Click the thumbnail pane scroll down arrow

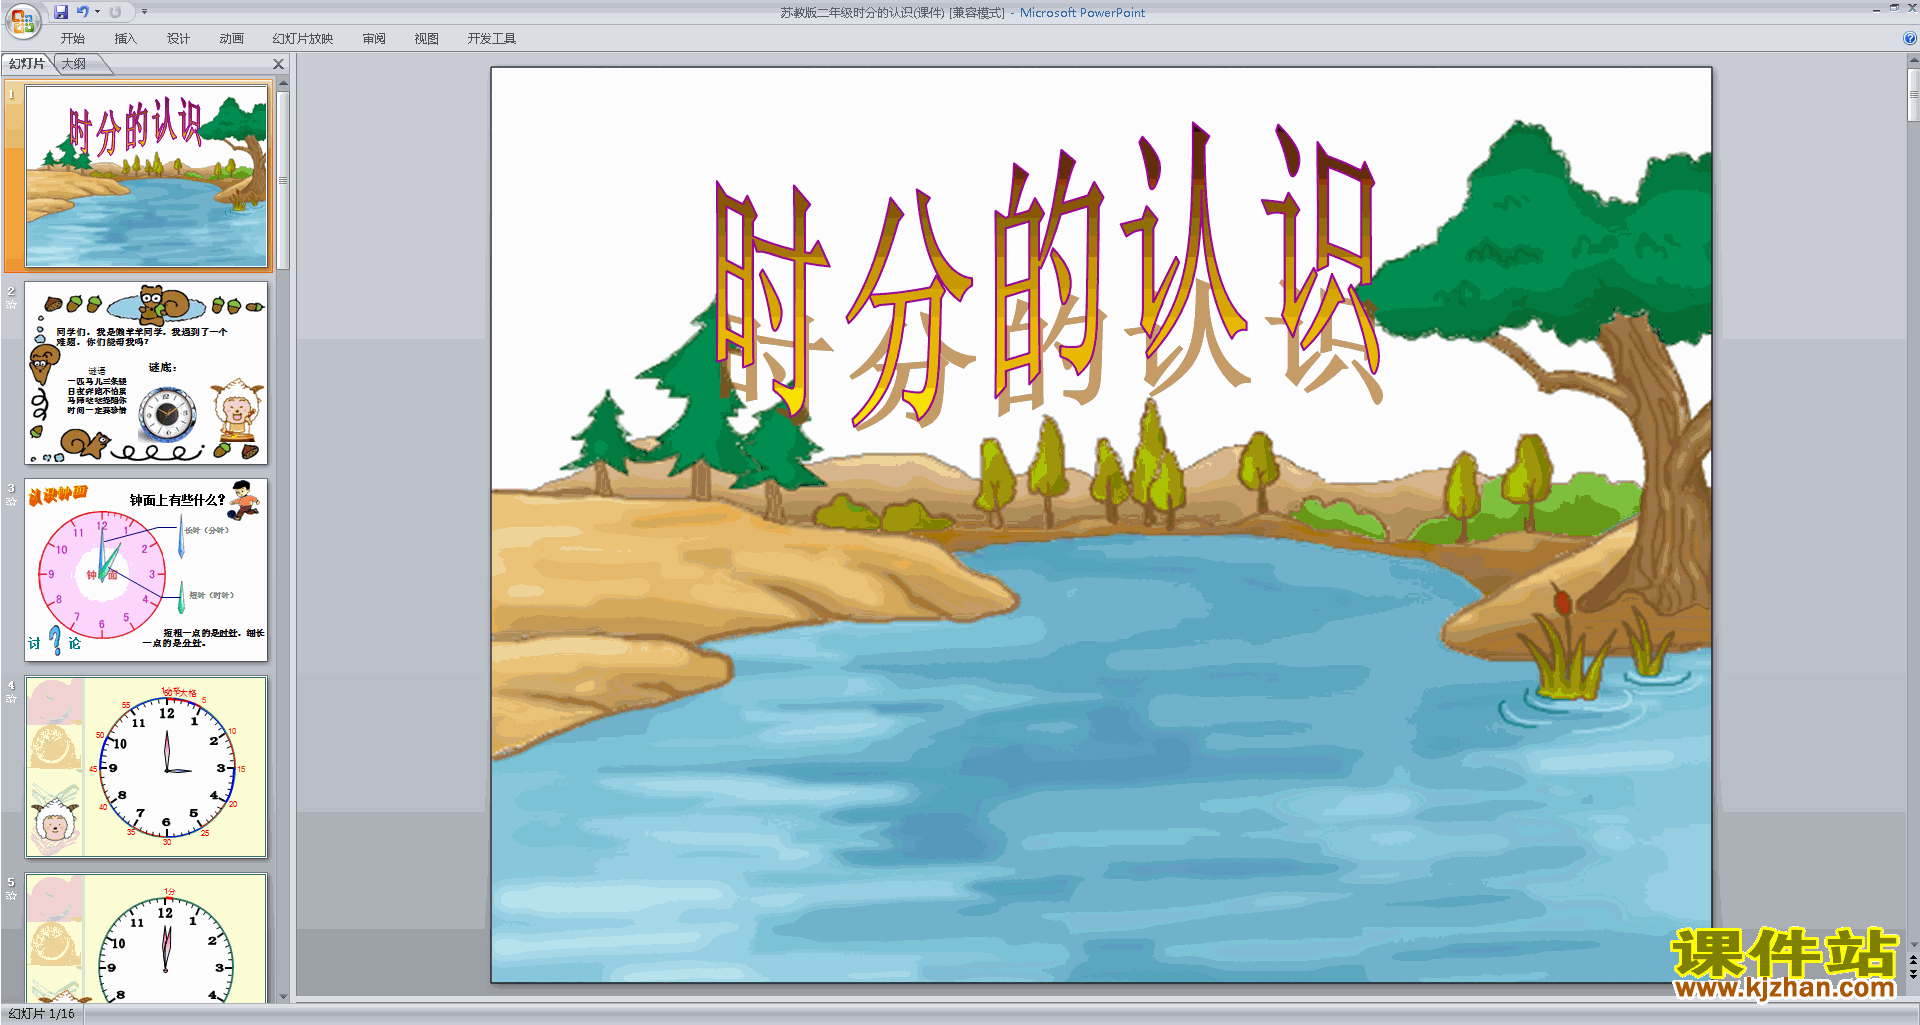[283, 996]
